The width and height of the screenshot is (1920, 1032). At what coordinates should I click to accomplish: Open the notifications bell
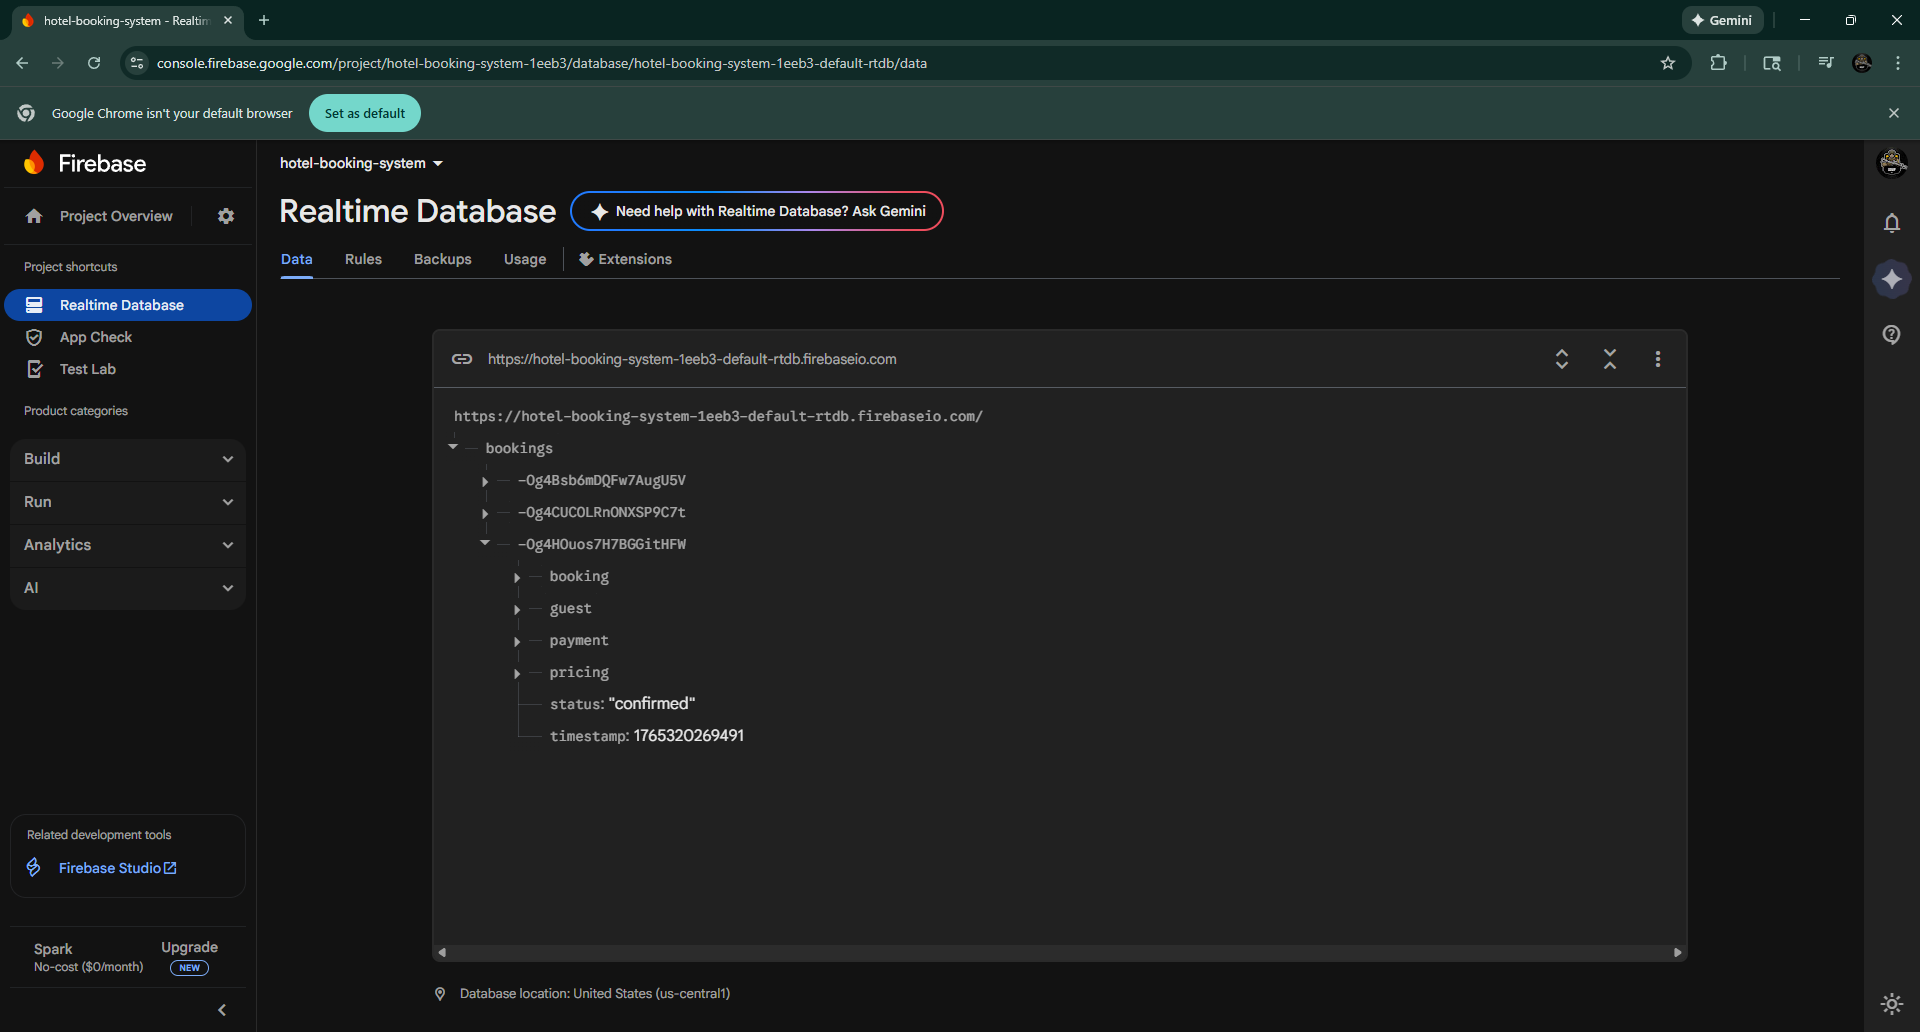coord(1891,223)
